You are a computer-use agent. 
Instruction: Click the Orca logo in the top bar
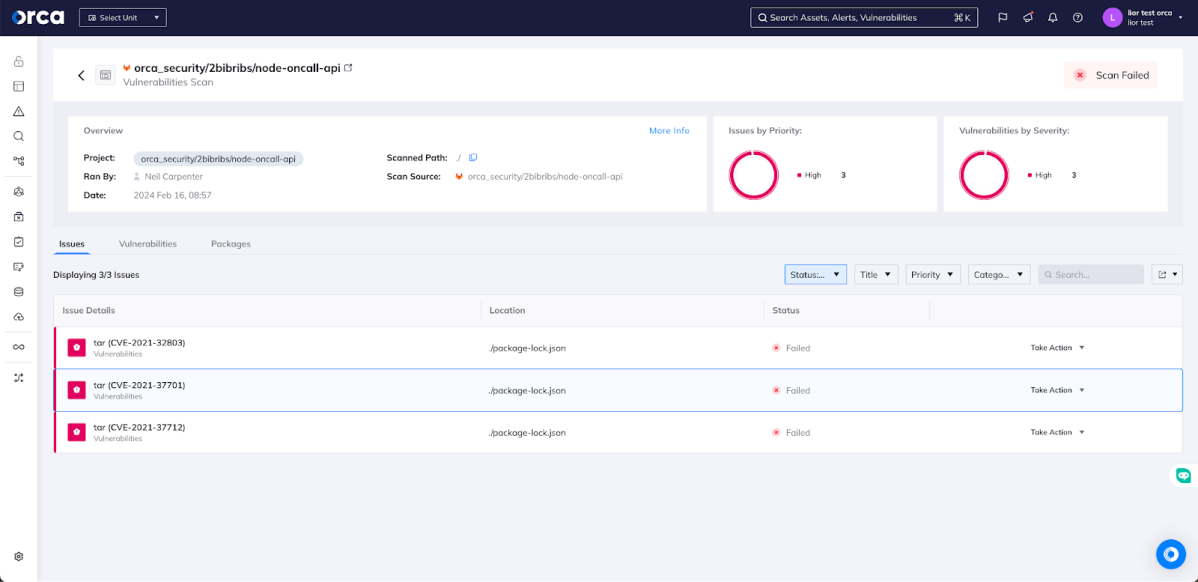[38, 17]
